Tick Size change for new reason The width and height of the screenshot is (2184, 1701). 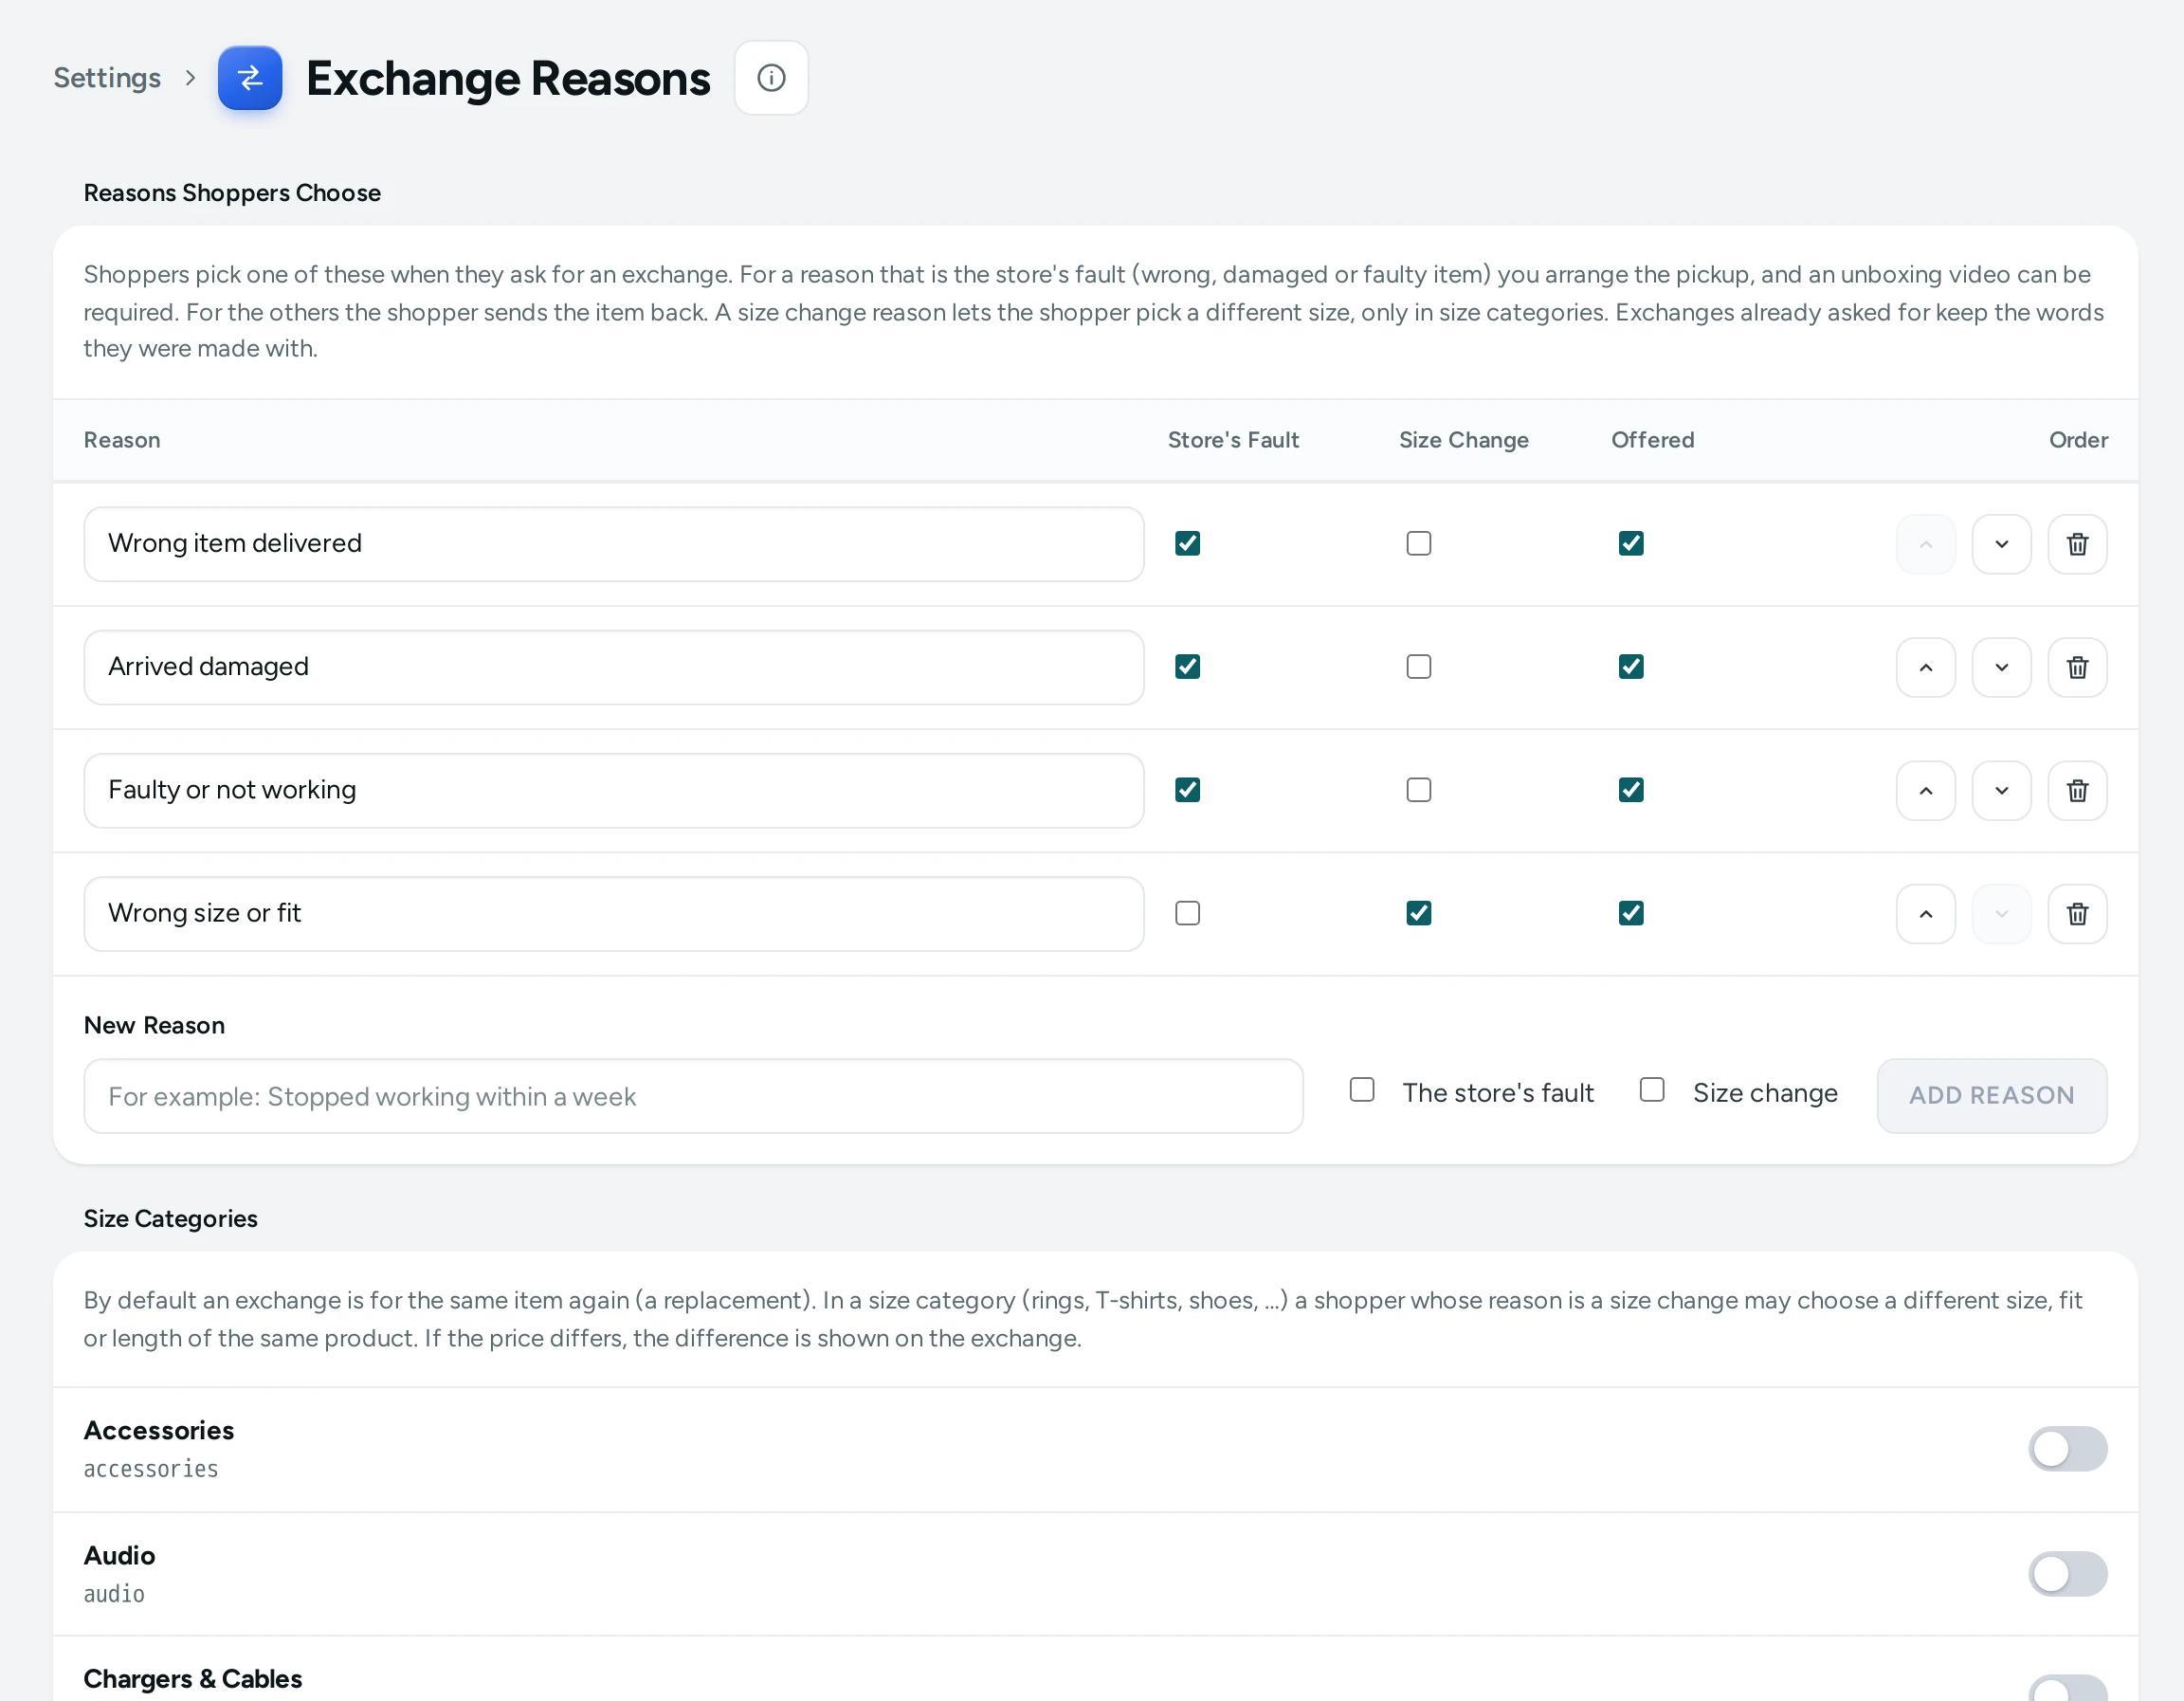click(1651, 1089)
